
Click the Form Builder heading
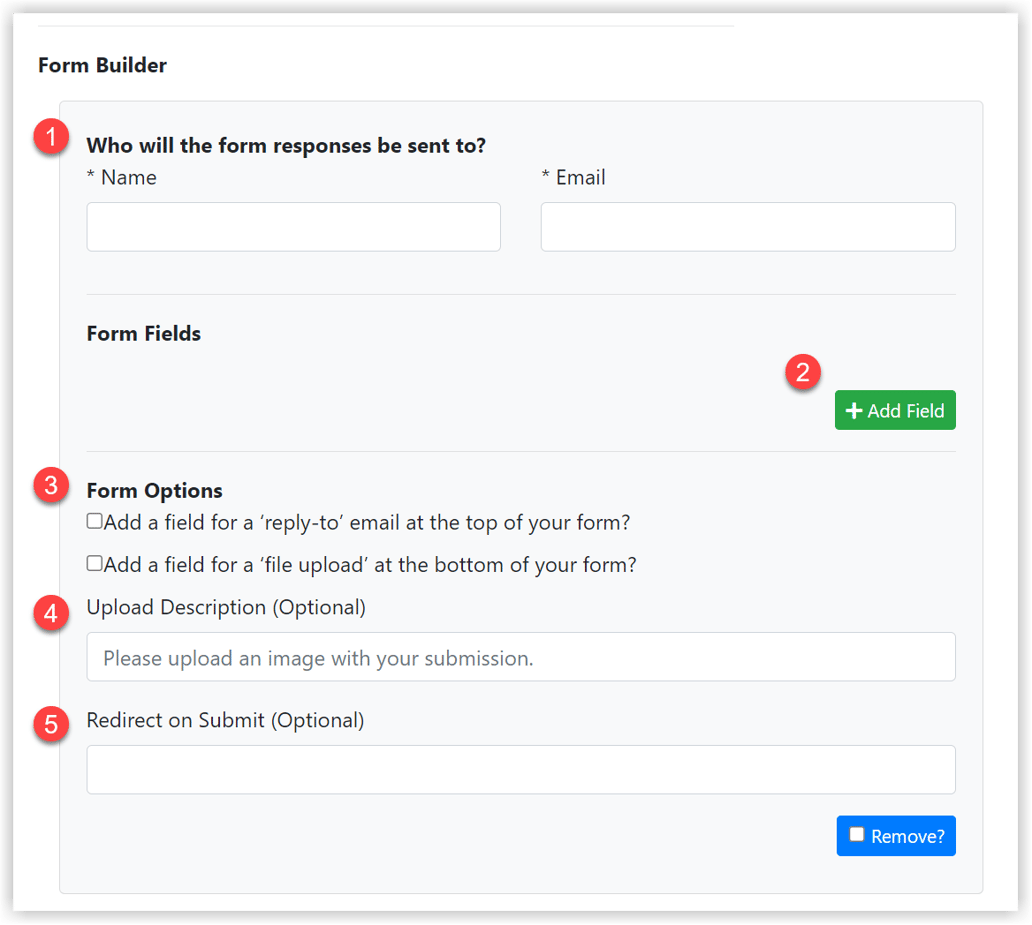[x=102, y=65]
